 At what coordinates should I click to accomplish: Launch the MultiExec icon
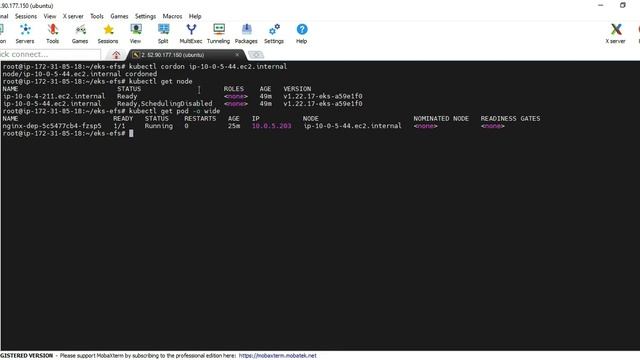pyautogui.click(x=191, y=33)
